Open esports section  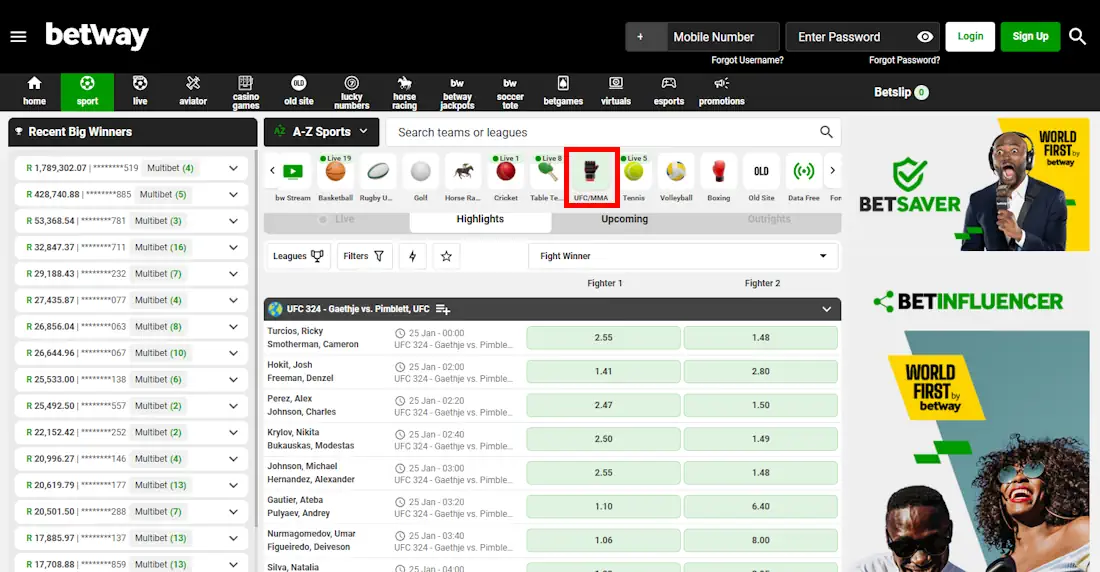[x=669, y=92]
